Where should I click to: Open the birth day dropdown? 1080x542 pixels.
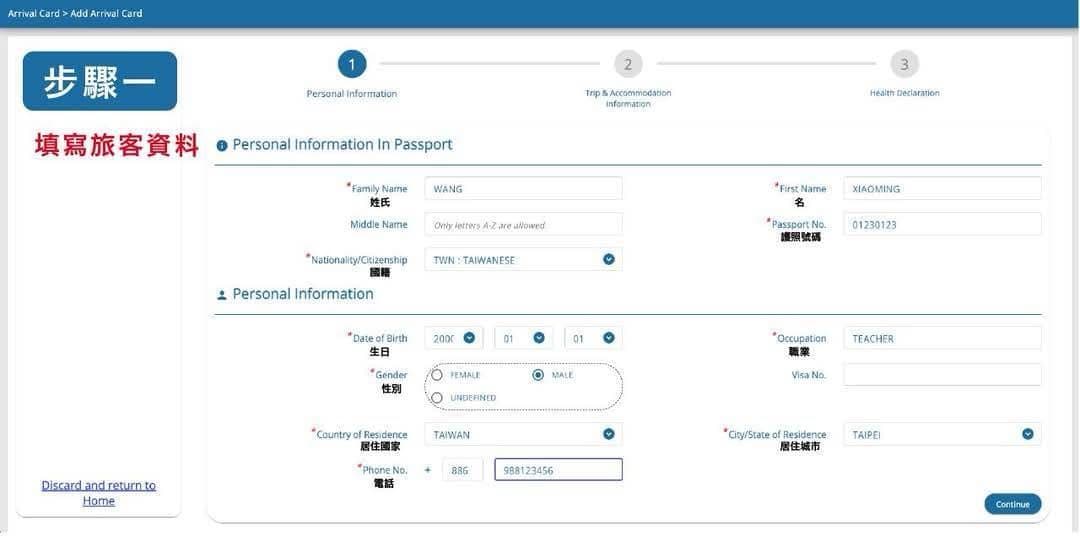coord(593,338)
